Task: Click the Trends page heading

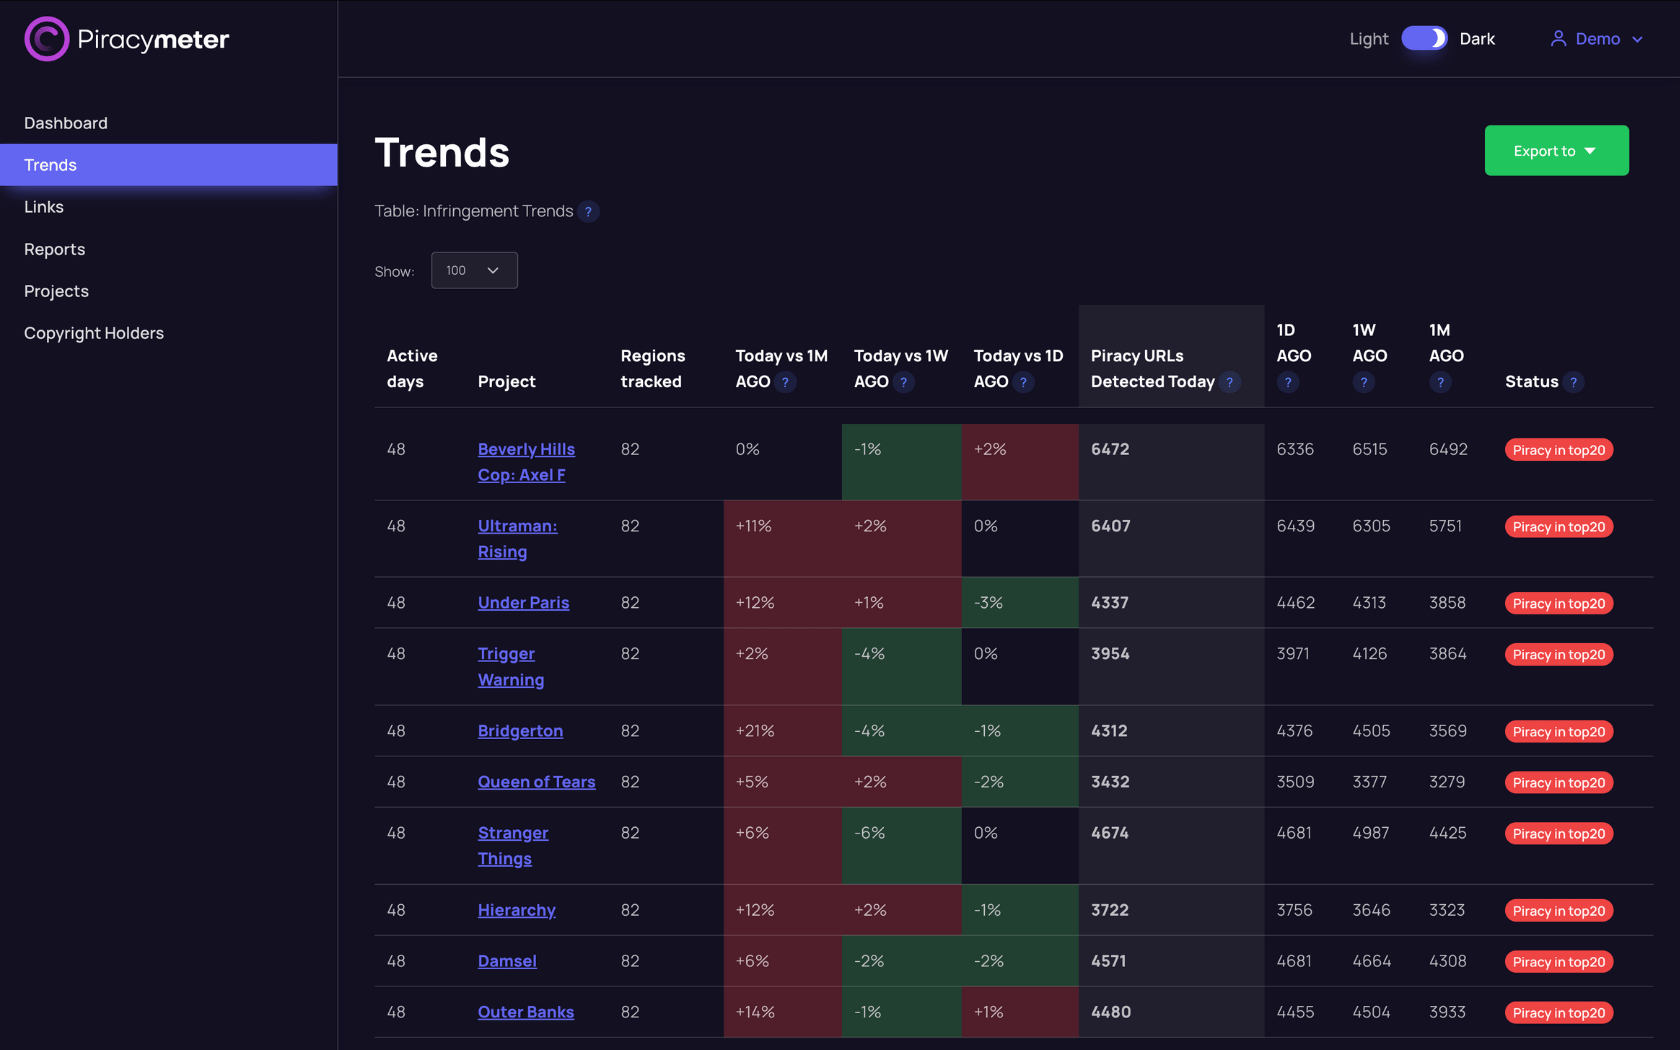Action: pyautogui.click(x=442, y=153)
